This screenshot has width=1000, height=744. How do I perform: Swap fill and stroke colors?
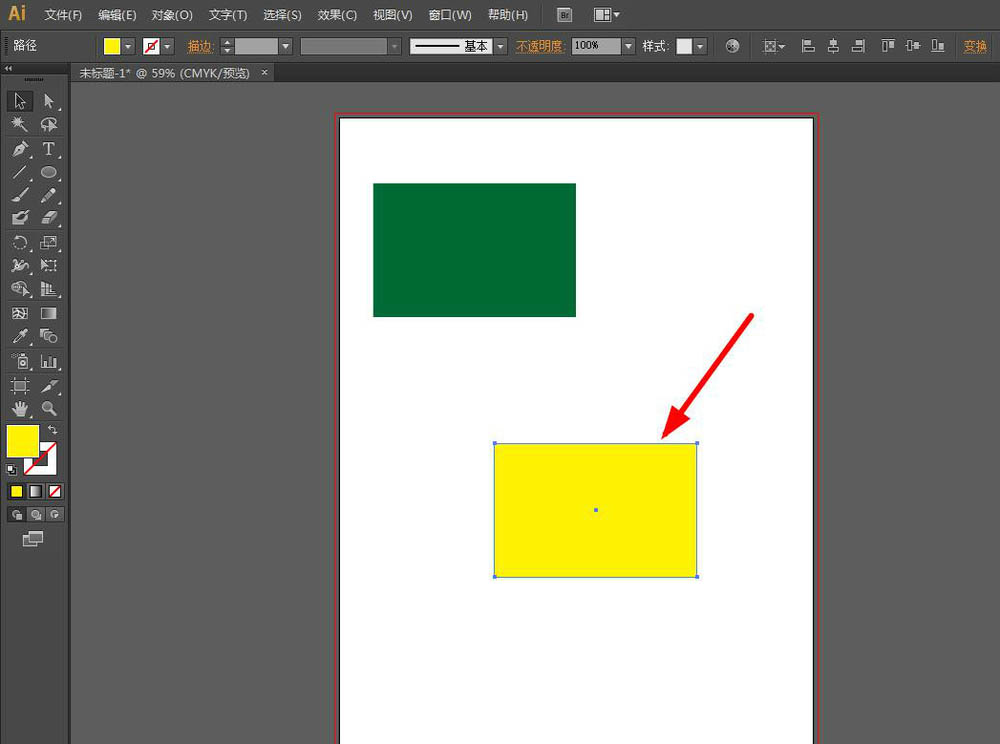coord(53,429)
